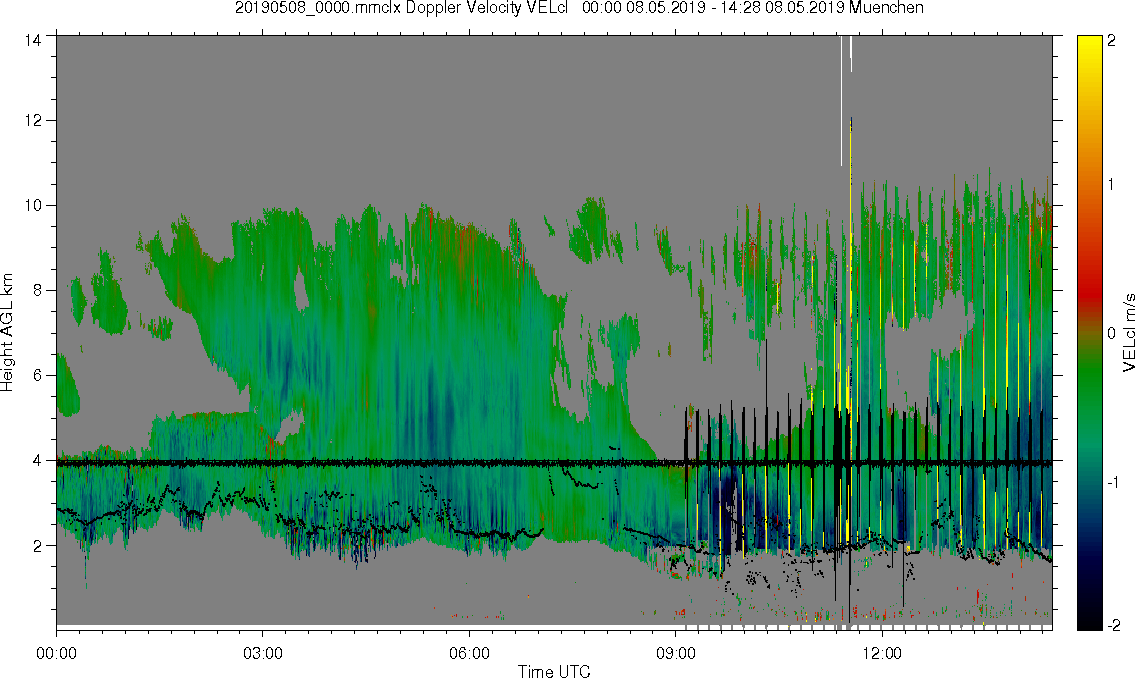The image size is (1135, 678).
Task: Click the 00:00 time tick label
Action: [56, 653]
